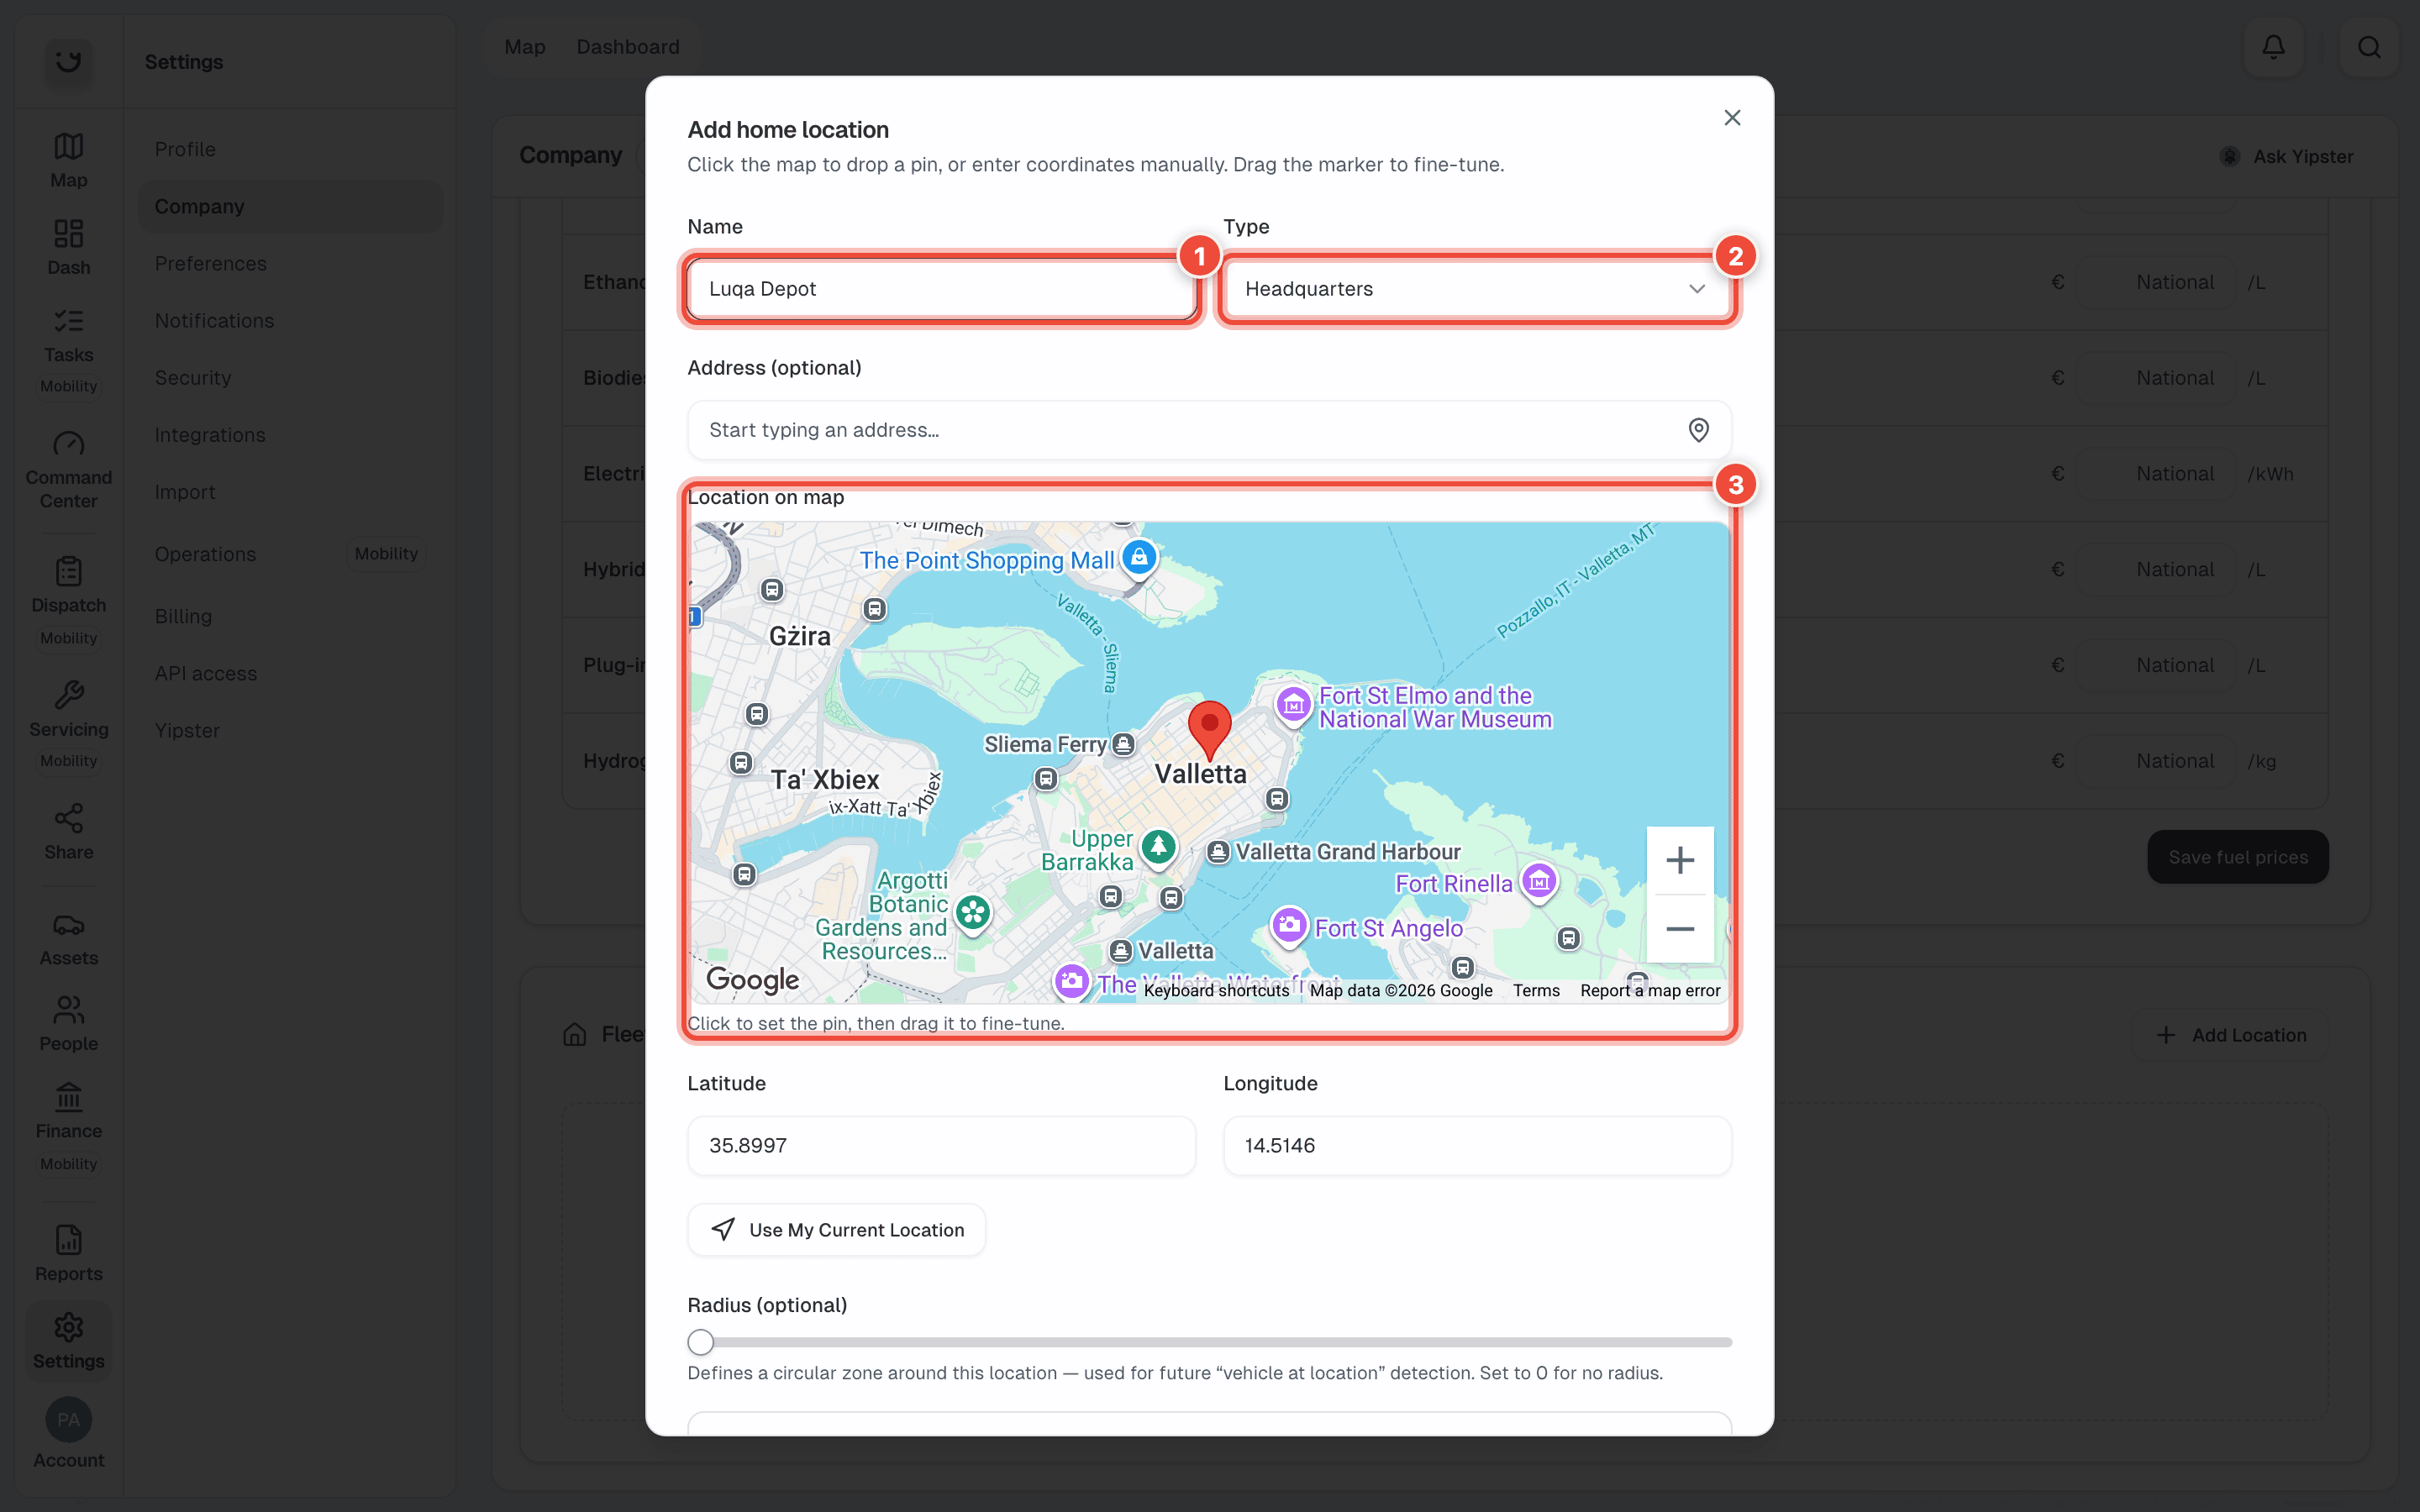This screenshot has width=2420, height=1512.
Task: Open the Map icon in the sidebar
Action: pyautogui.click(x=68, y=160)
